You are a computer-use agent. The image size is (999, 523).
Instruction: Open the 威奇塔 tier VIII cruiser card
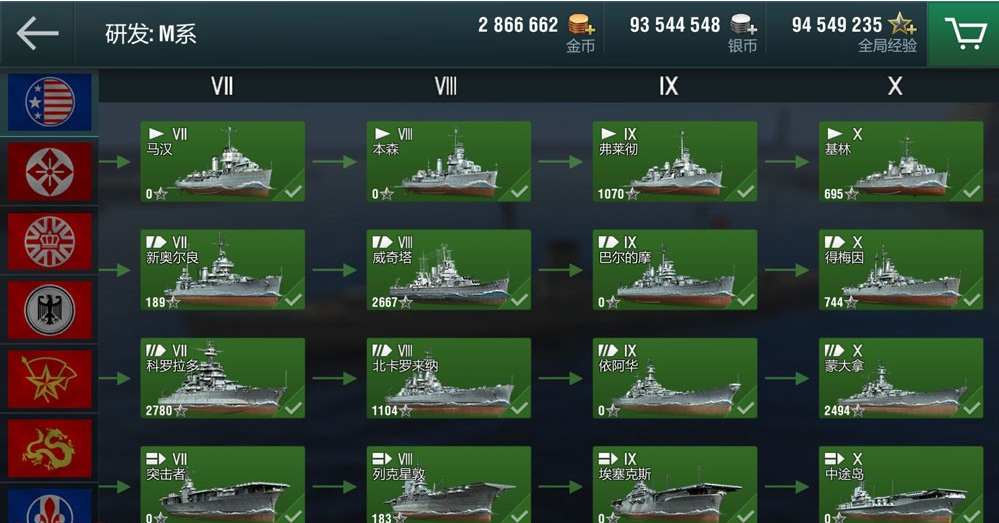tap(449, 270)
